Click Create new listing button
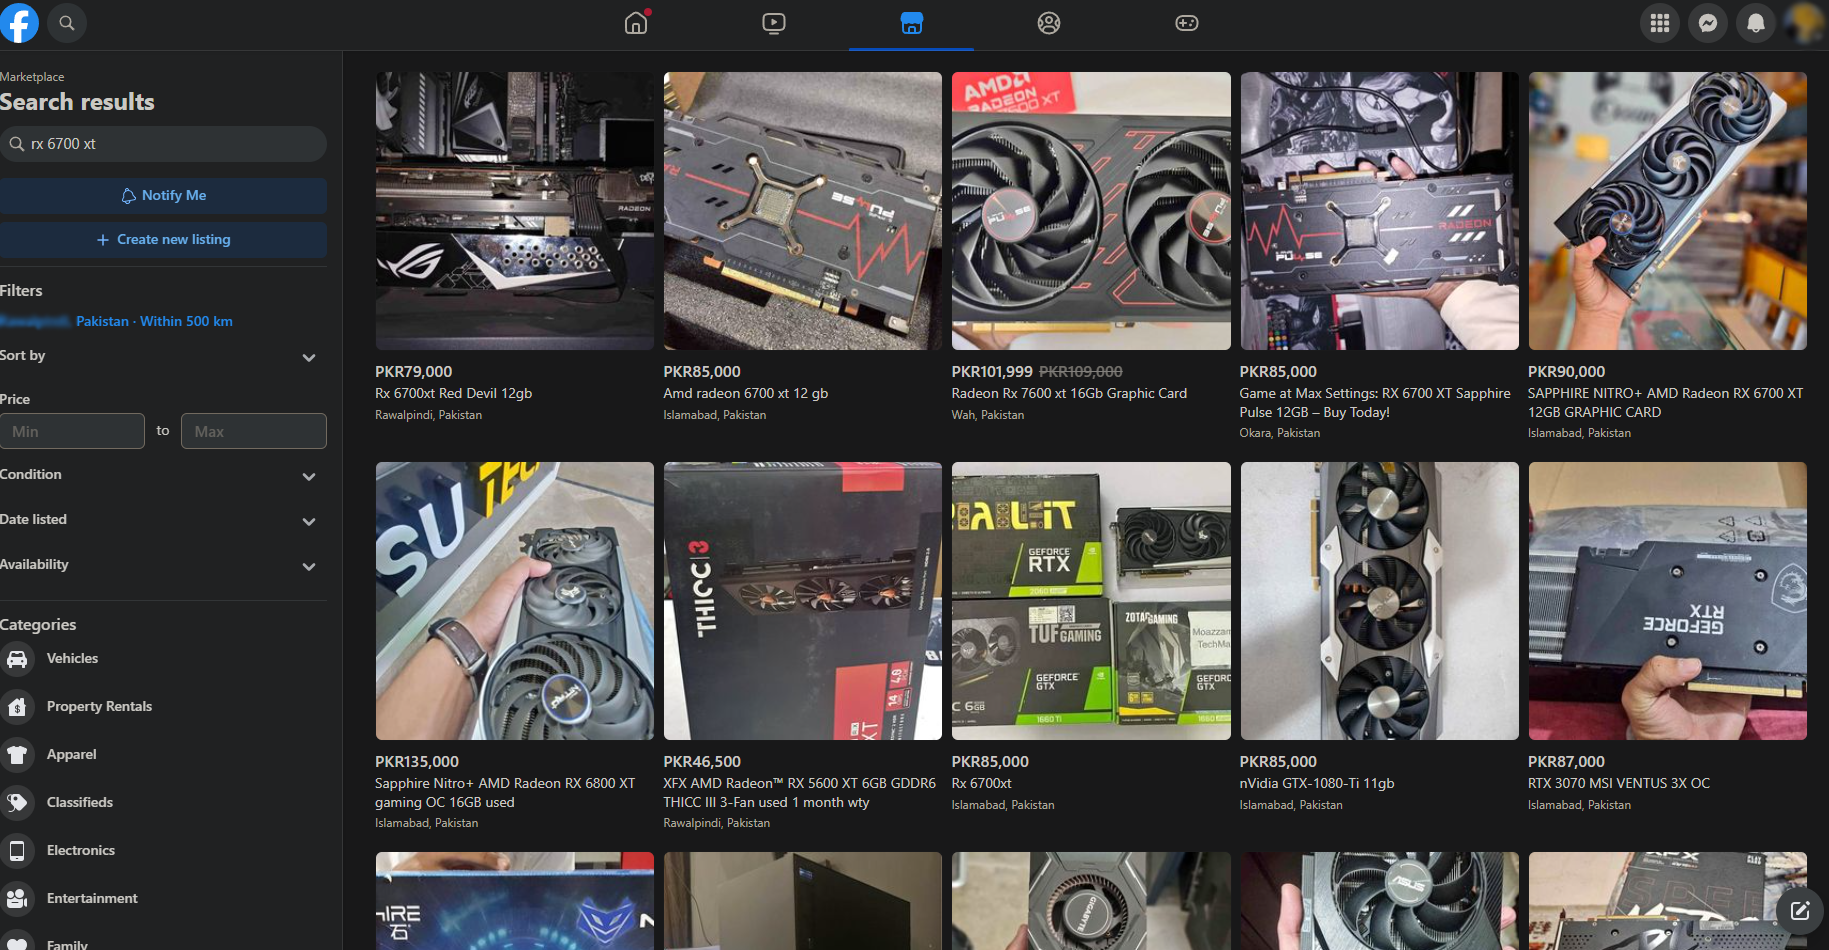Image resolution: width=1829 pixels, height=950 pixels. point(163,240)
